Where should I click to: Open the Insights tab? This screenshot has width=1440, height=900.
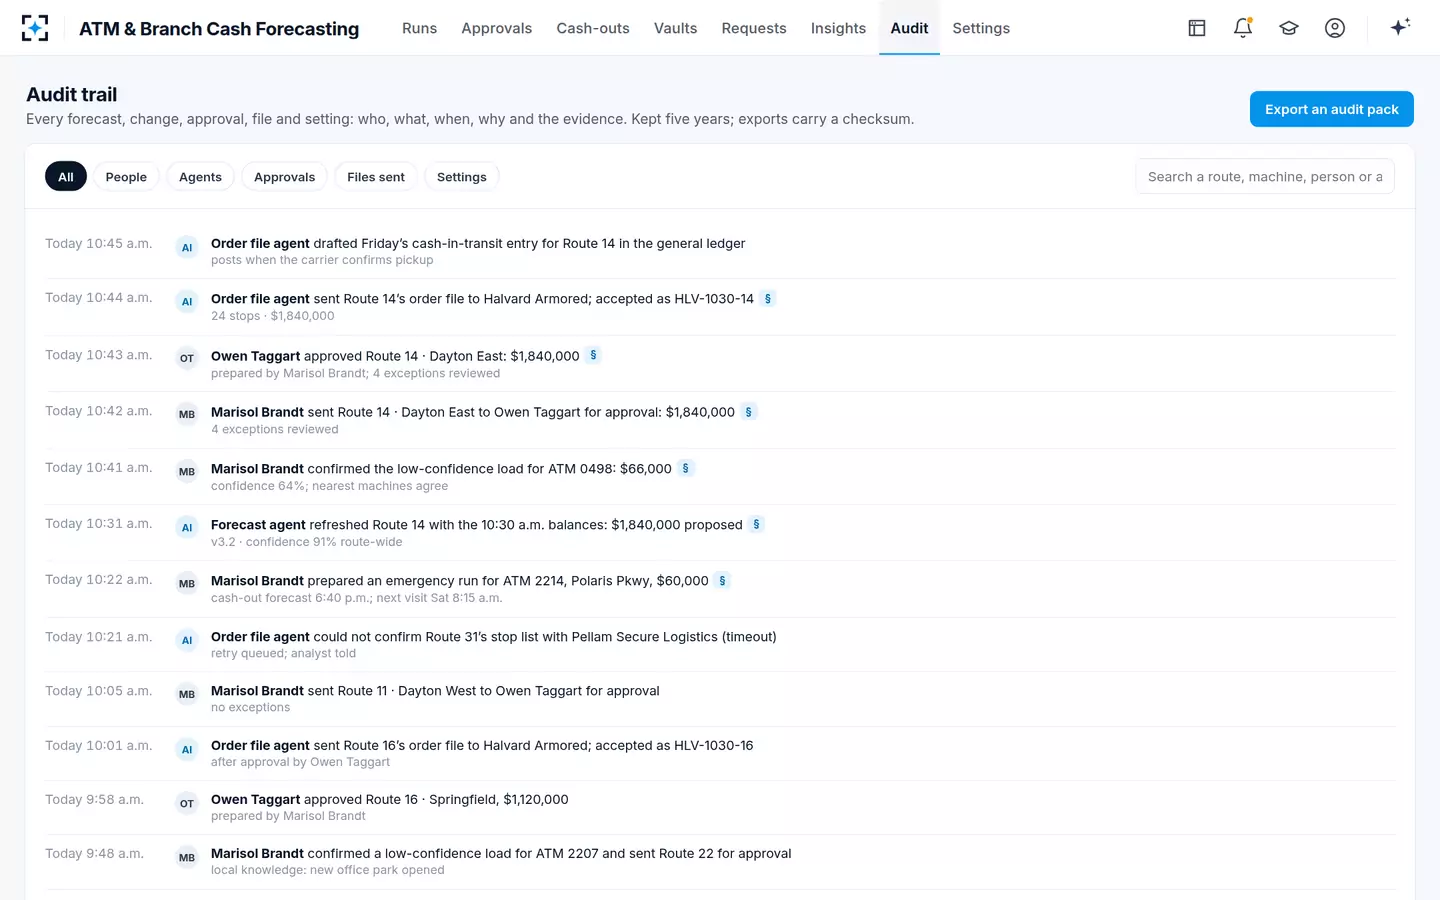click(838, 28)
